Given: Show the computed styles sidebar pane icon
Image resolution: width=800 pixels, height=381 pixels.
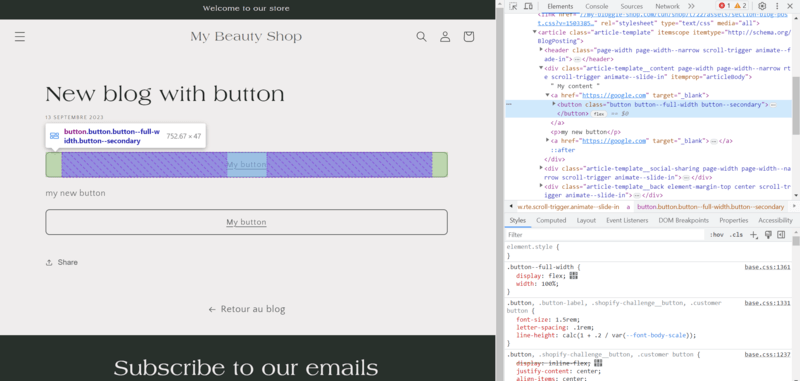Looking at the screenshot, I should [x=781, y=235].
